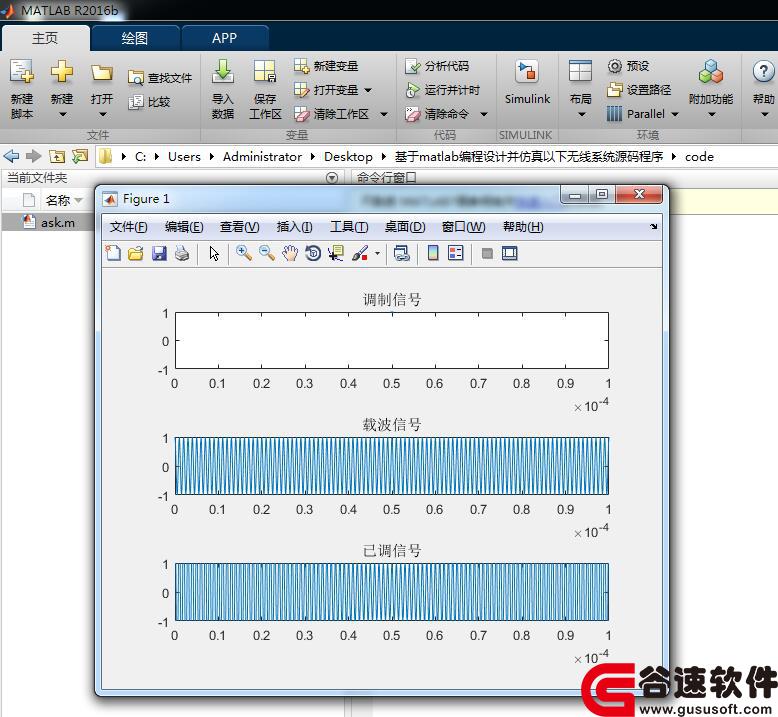The width and height of the screenshot is (778, 717).
Task: Open the Window (窗口) menu in Figure 1
Action: (x=463, y=227)
